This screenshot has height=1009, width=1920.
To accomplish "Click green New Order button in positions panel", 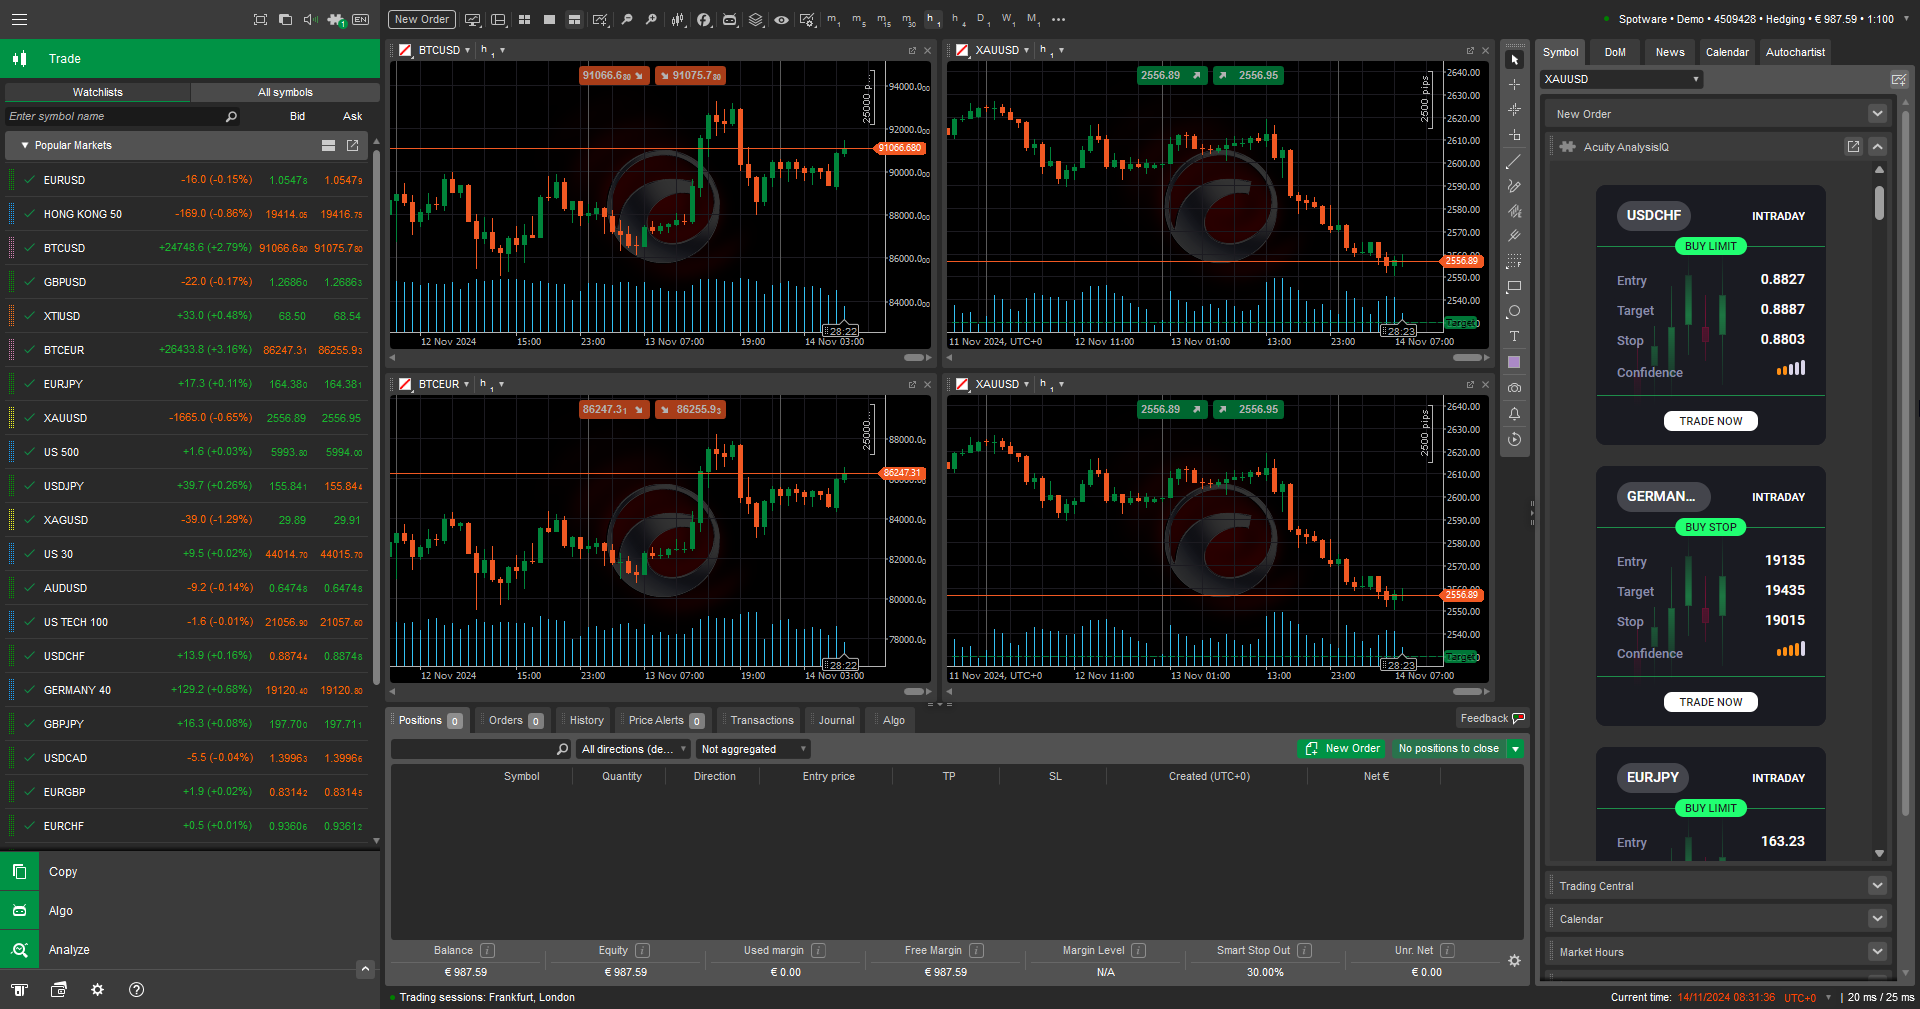I will coord(1343,749).
